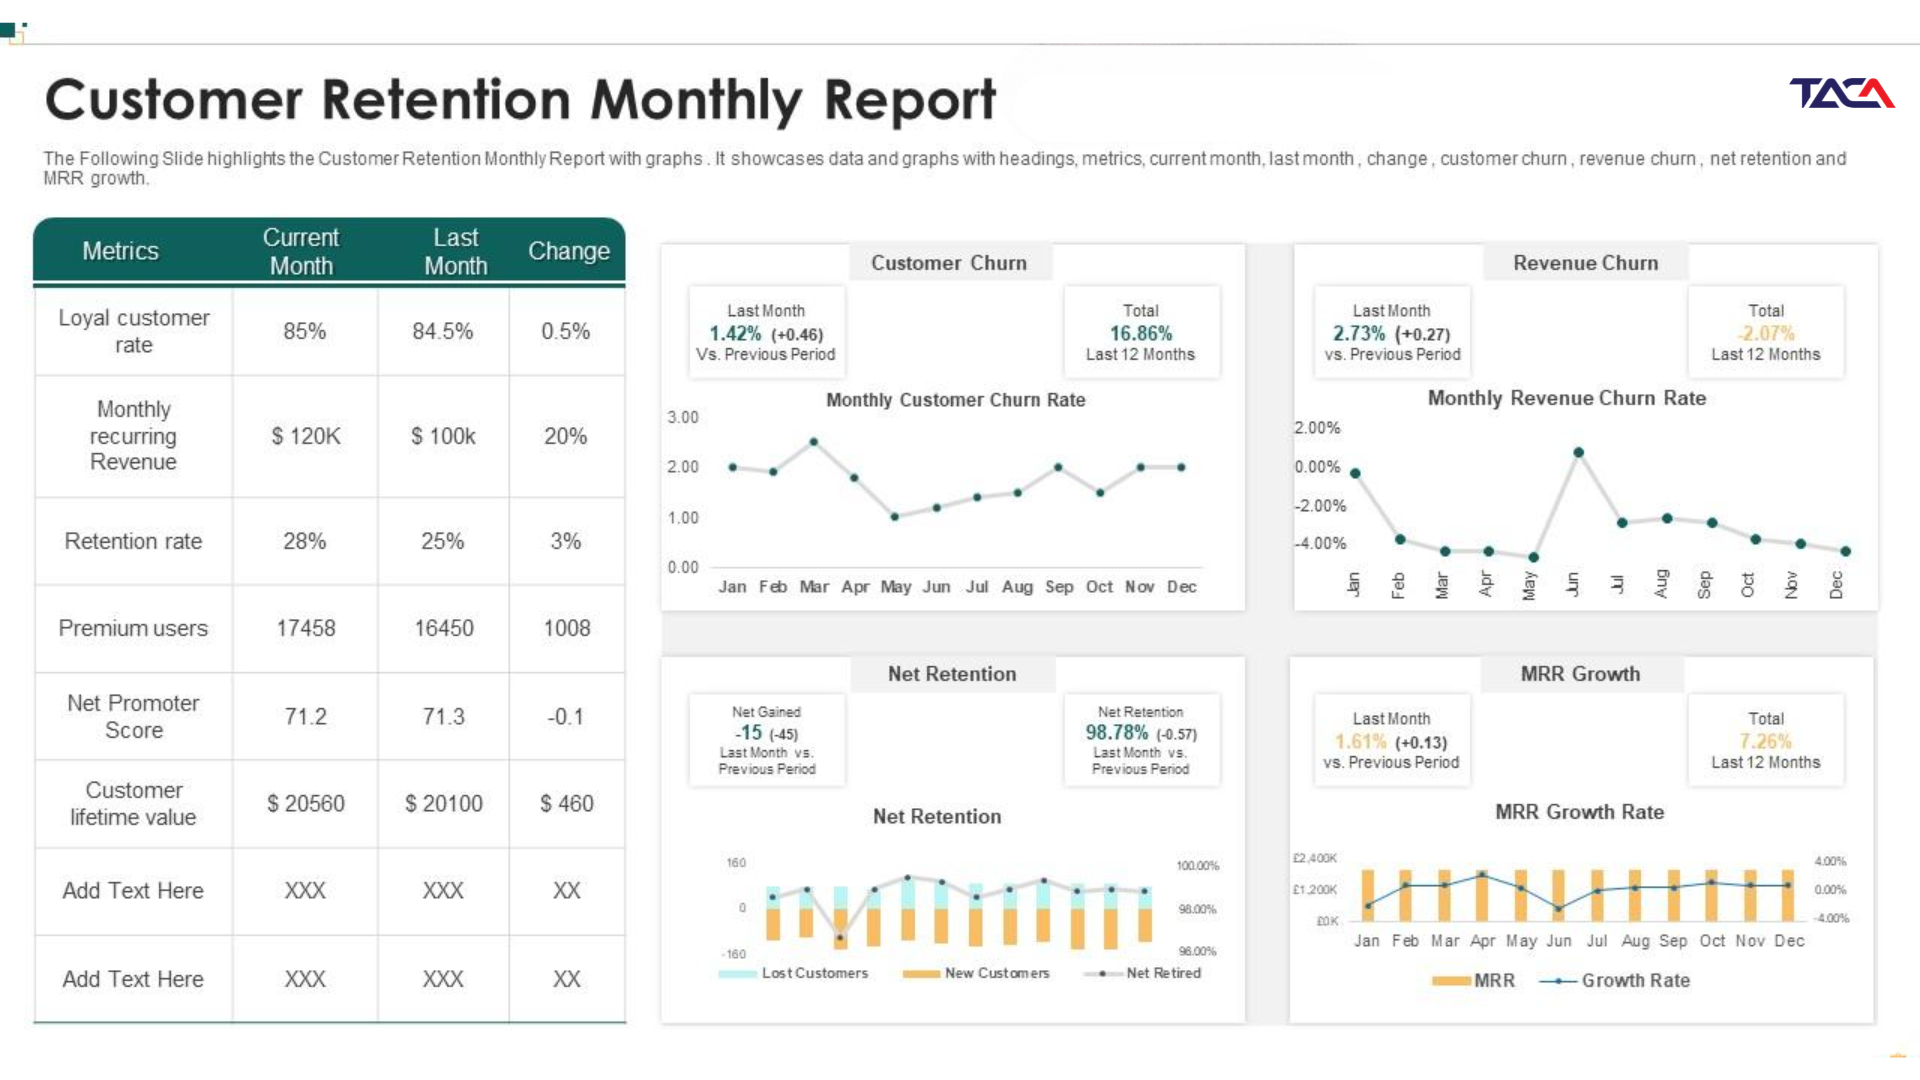
Task: Select the $ 460 change cell
Action: coord(567,804)
